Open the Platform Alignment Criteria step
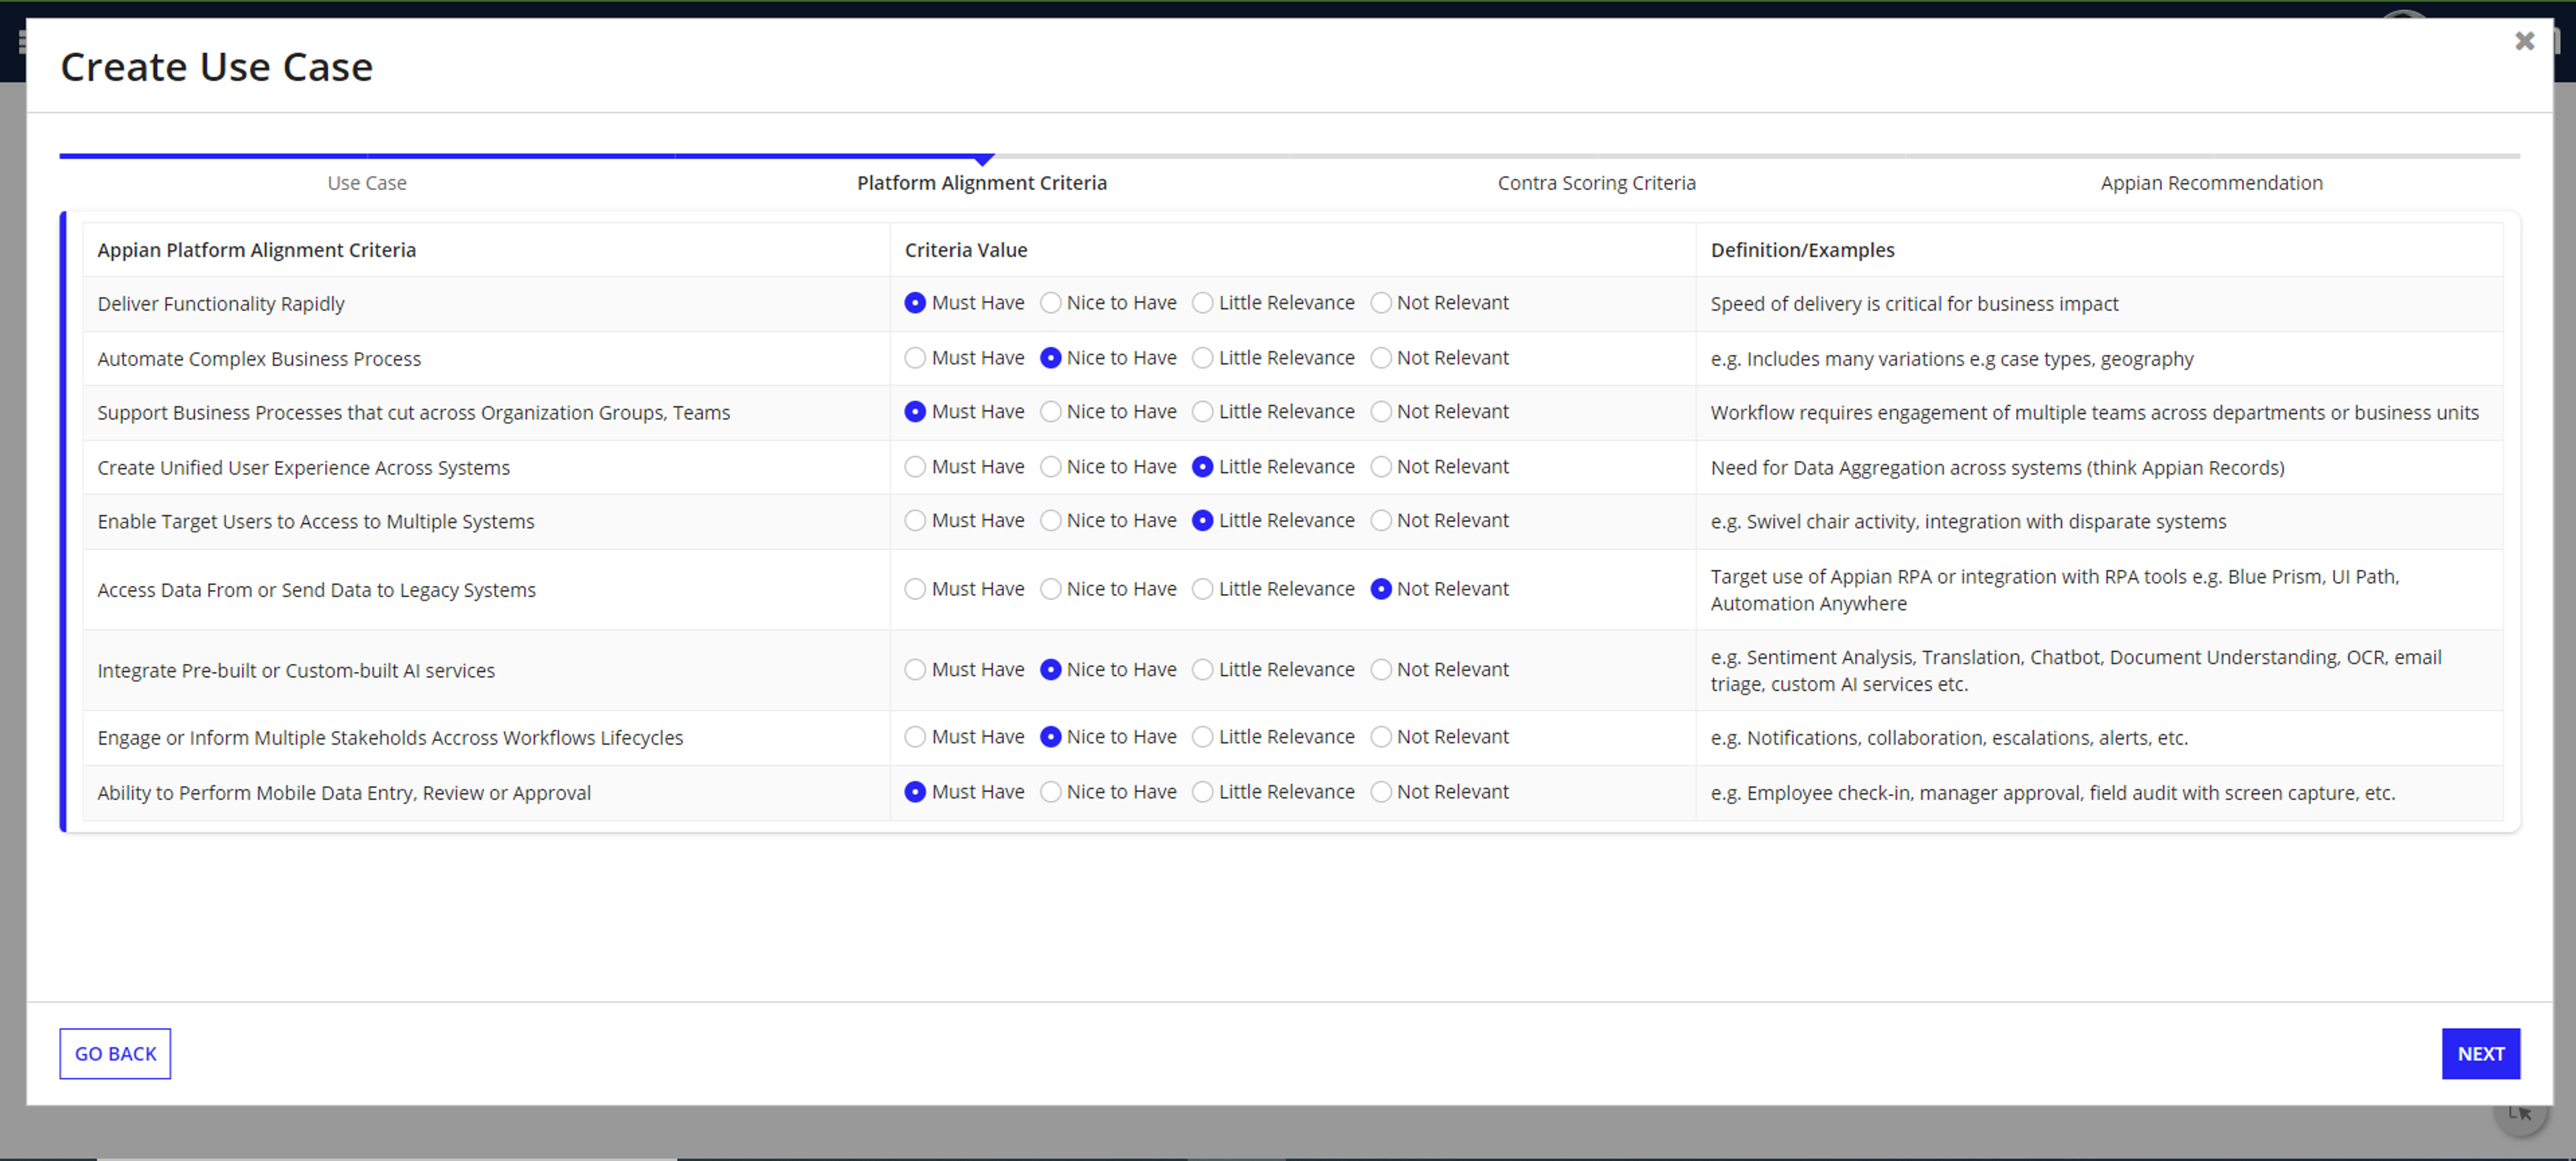Viewport: 2576px width, 1161px height. coord(981,183)
